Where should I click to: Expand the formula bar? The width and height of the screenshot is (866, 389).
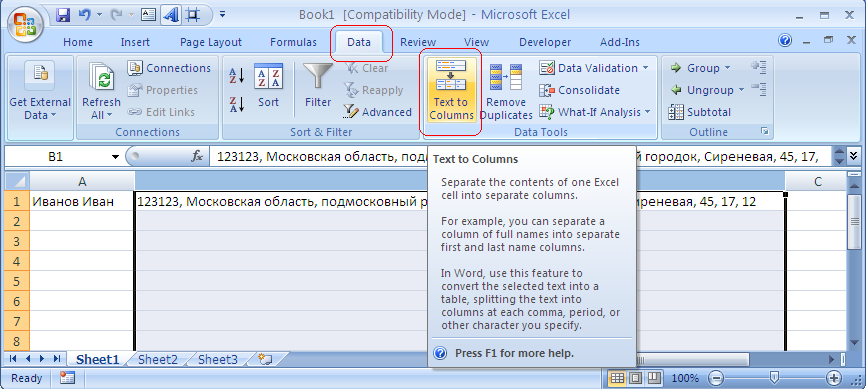click(854, 156)
